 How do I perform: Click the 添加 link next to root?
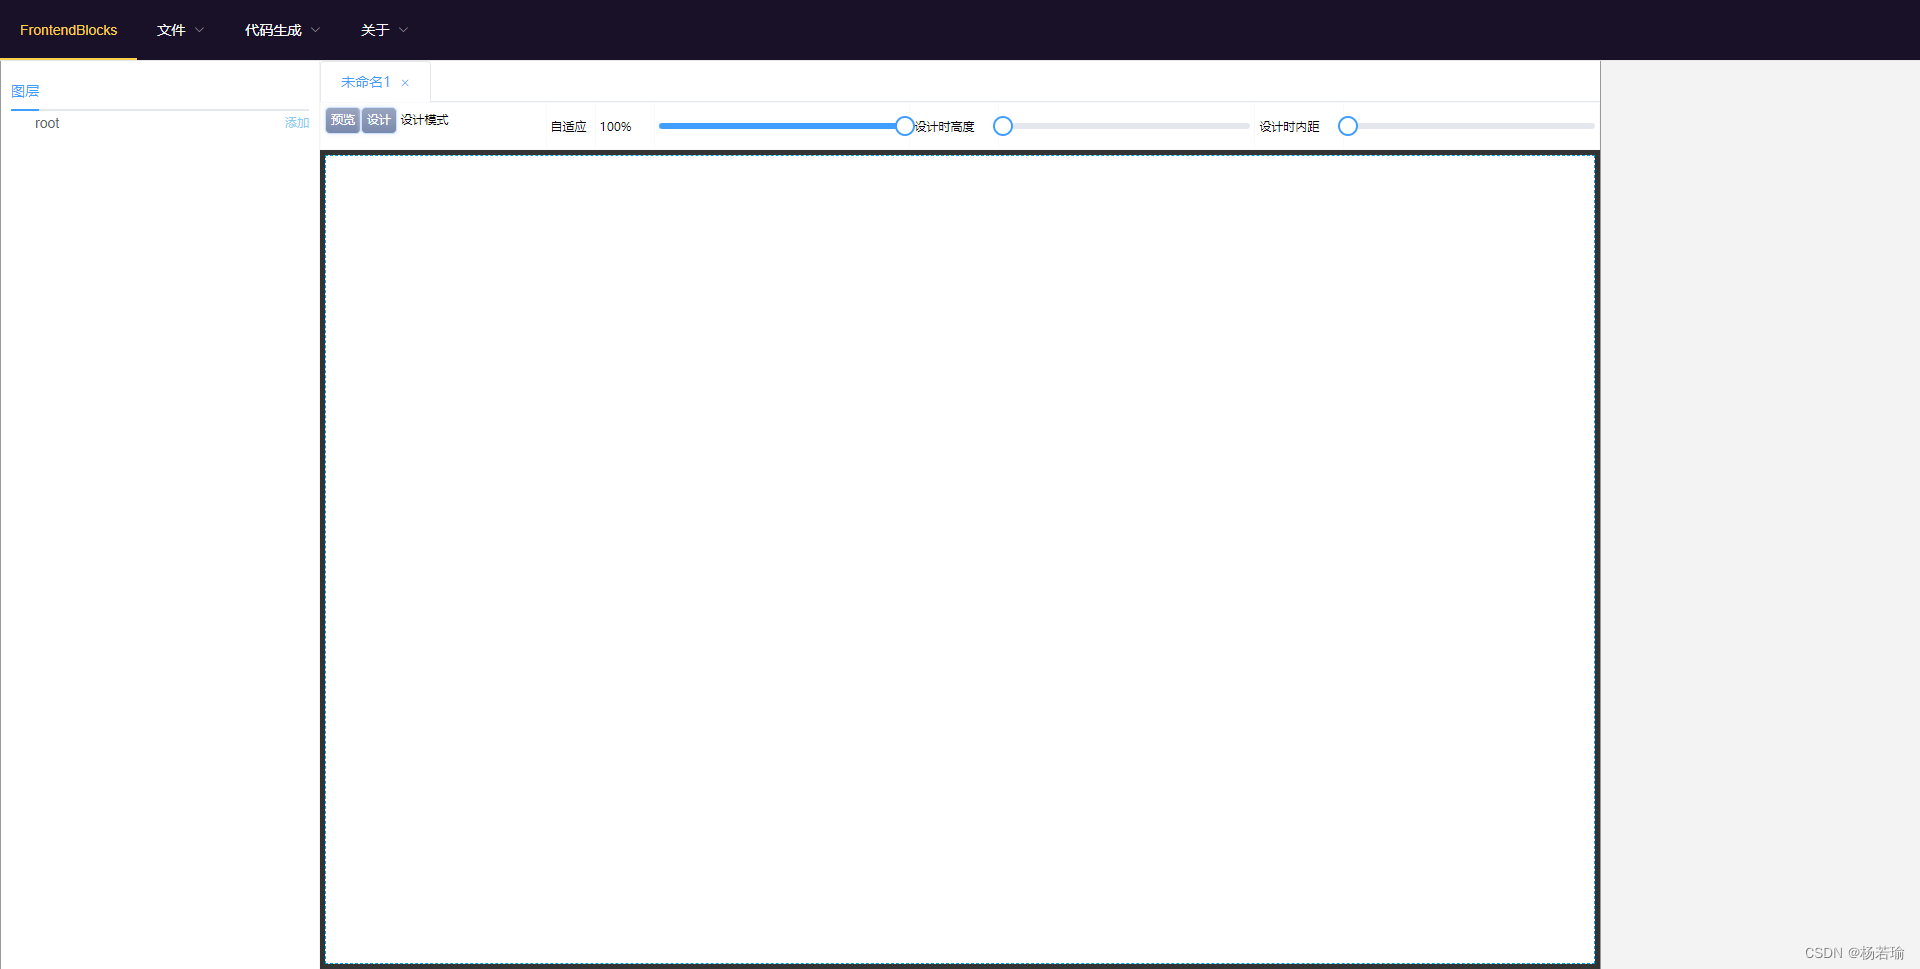coord(297,123)
